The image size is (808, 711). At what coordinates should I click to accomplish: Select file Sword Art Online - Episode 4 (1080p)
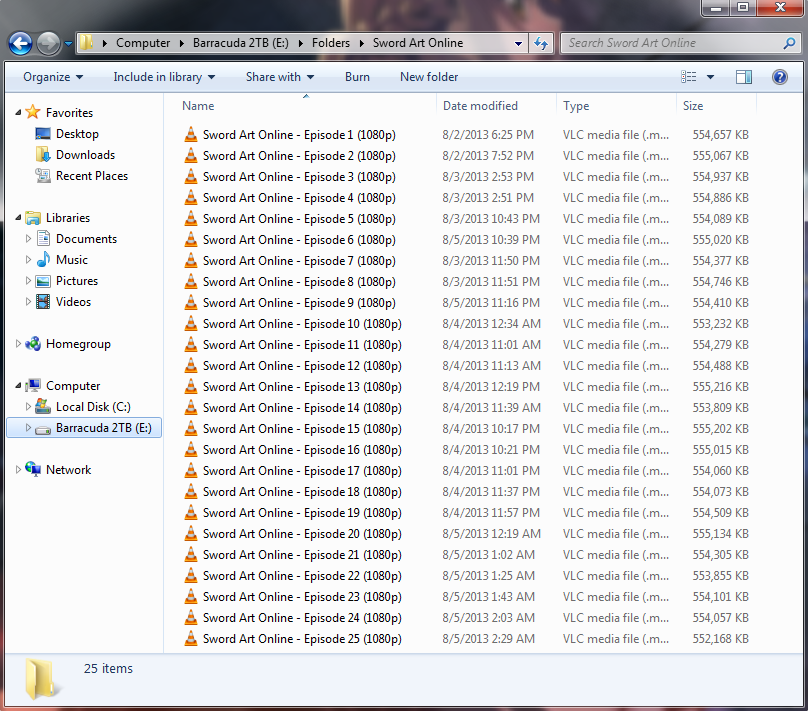click(299, 198)
